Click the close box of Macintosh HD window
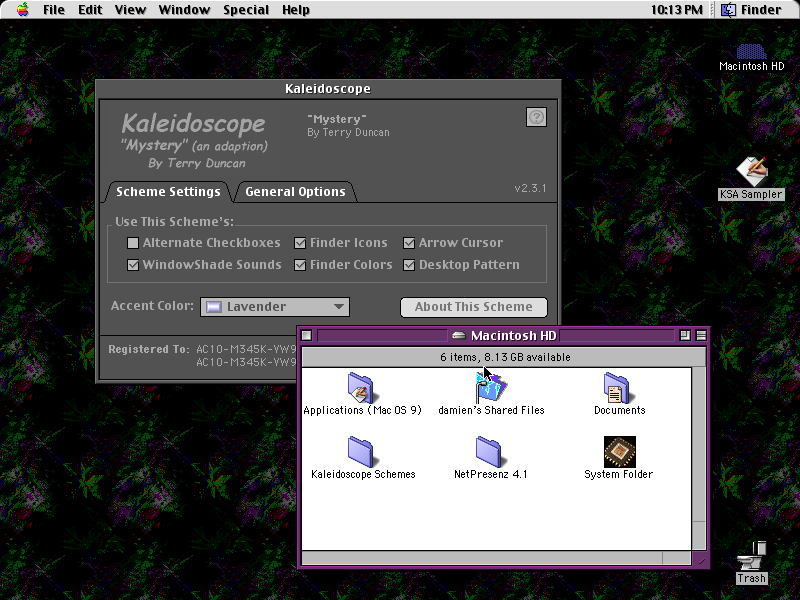Viewport: 800px width, 600px height. click(307, 335)
